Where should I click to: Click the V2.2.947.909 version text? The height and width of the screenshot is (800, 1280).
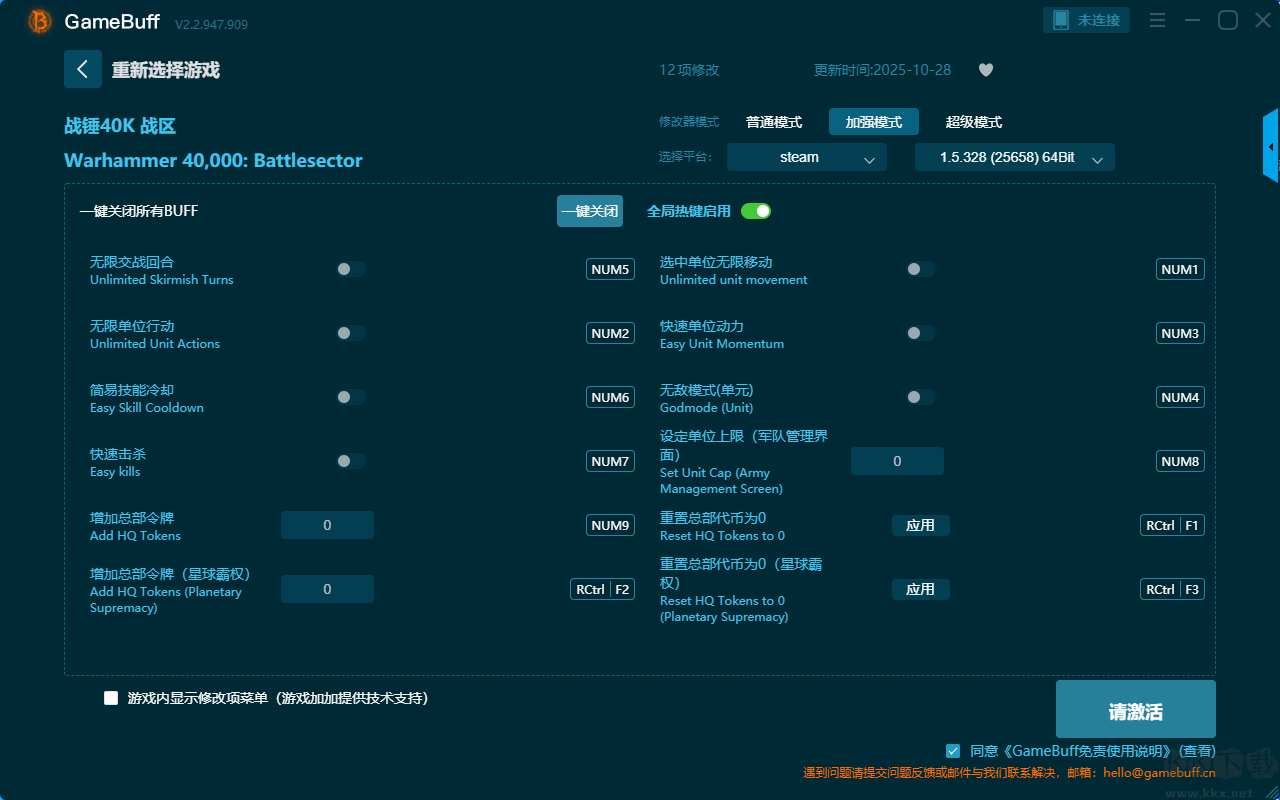click(x=211, y=24)
